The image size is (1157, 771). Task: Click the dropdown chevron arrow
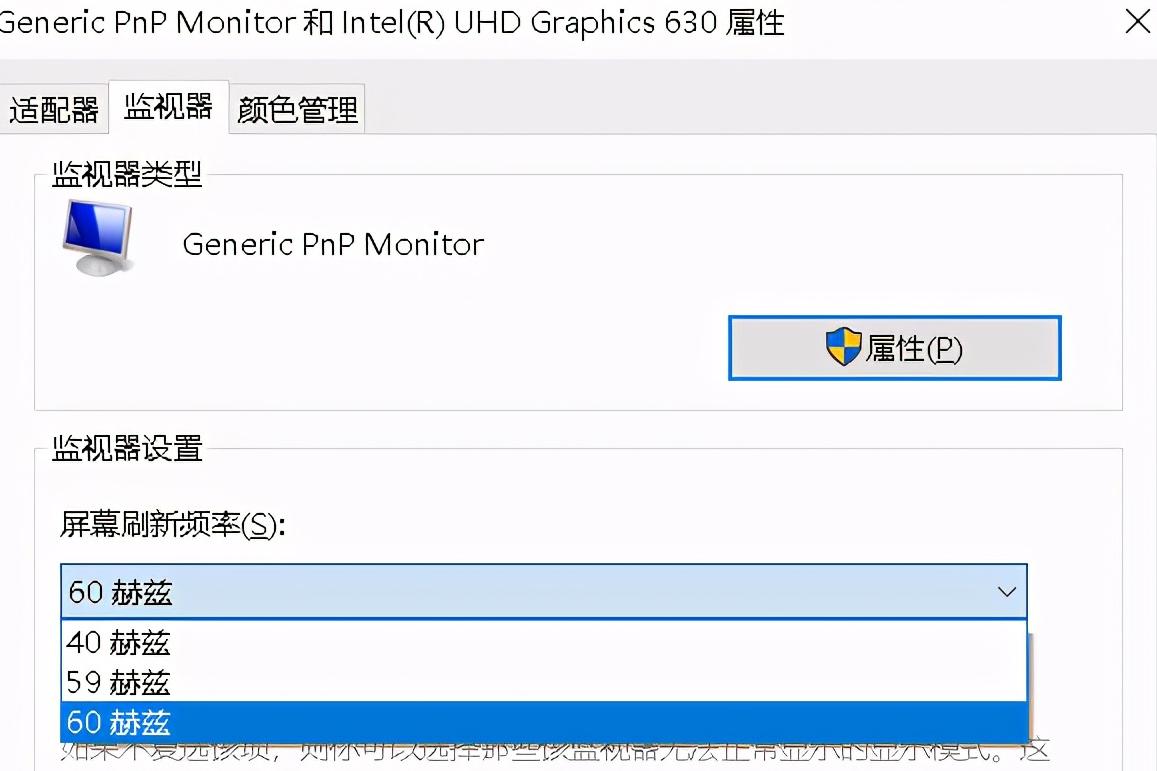pyautogui.click(x=1006, y=592)
